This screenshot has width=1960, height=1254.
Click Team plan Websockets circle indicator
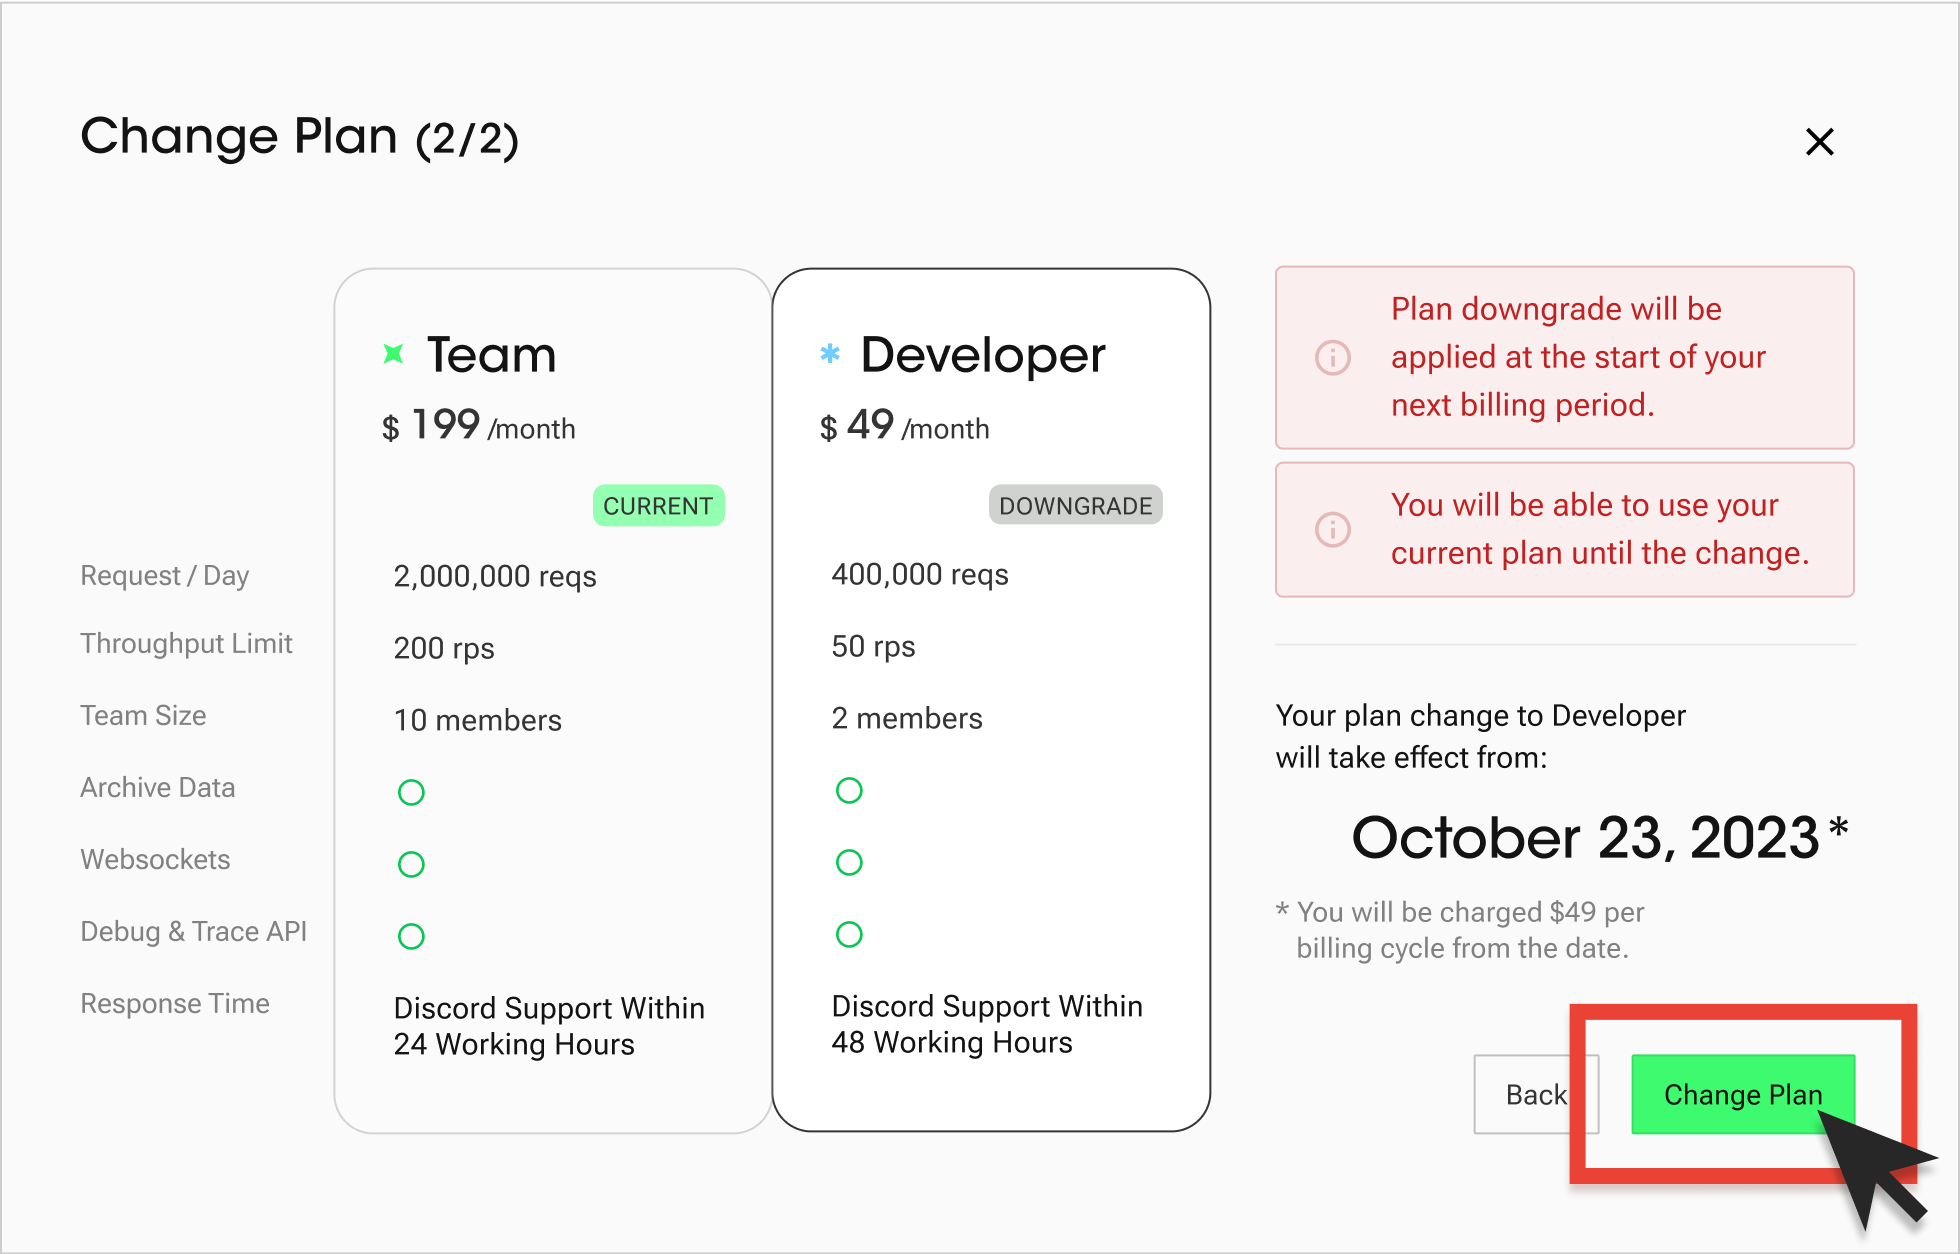click(x=411, y=864)
